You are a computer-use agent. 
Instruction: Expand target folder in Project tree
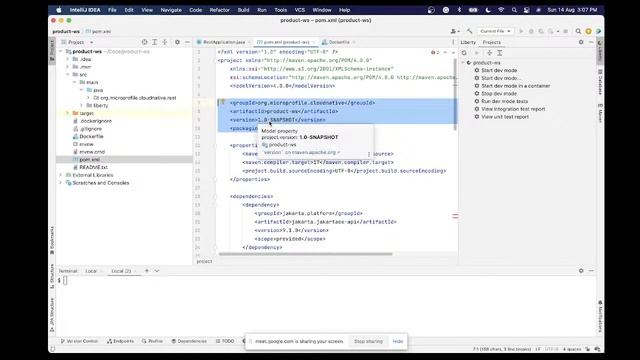[68, 113]
